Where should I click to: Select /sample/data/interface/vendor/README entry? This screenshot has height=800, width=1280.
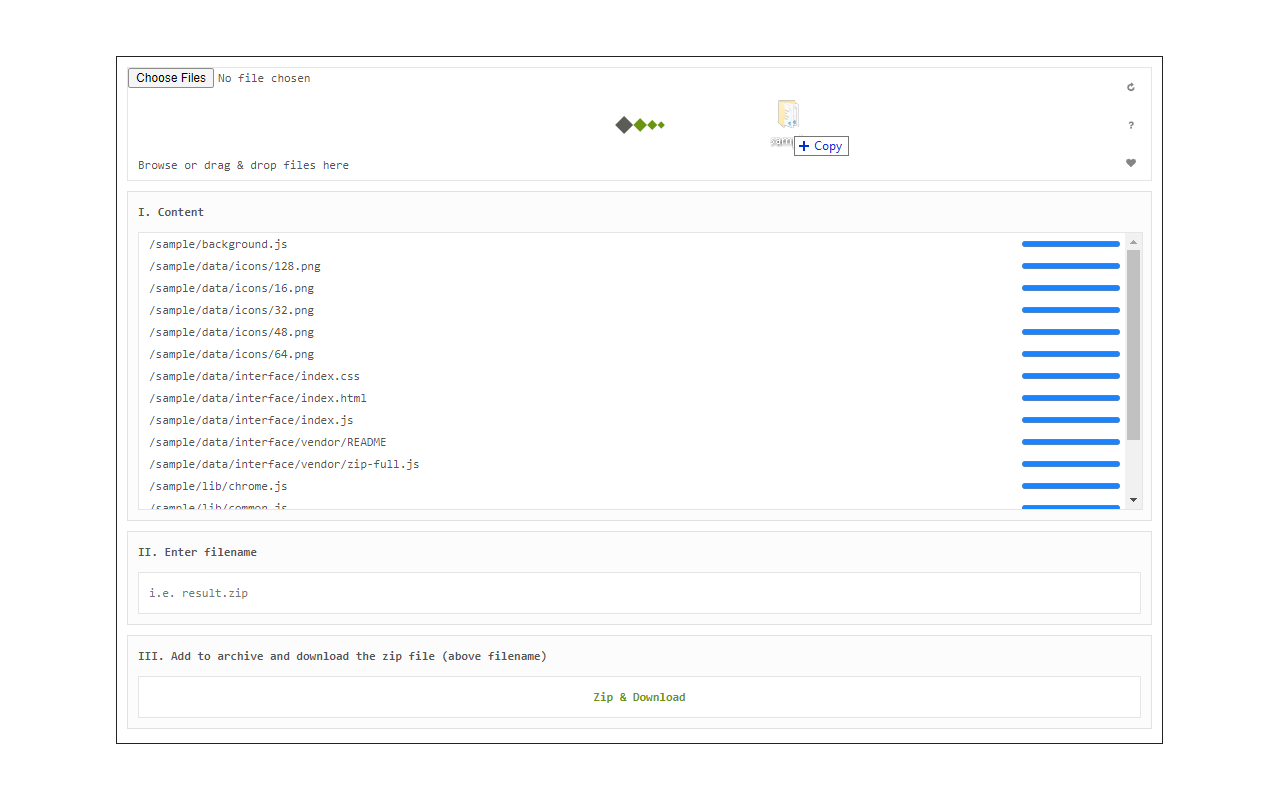point(268,442)
